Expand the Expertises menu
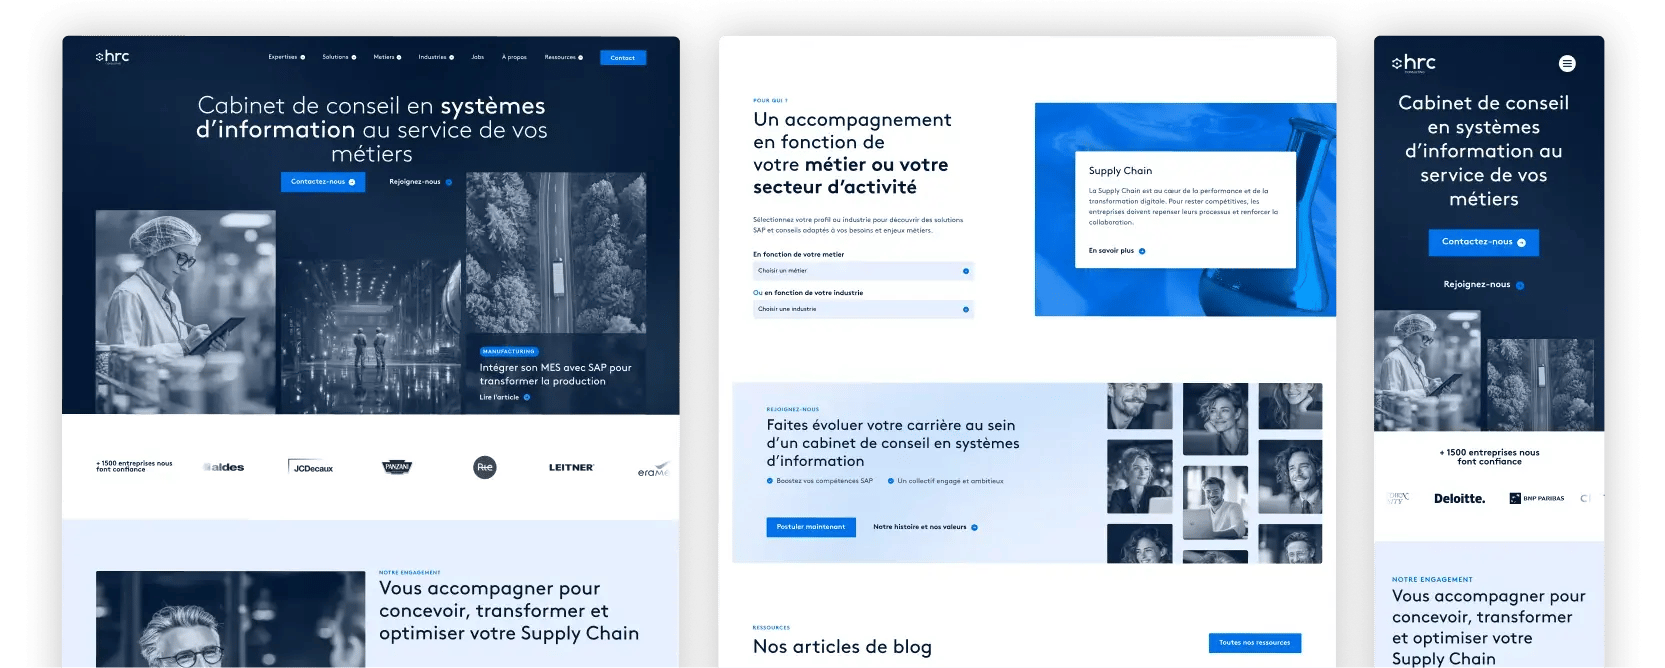1665x668 pixels. 287,57
